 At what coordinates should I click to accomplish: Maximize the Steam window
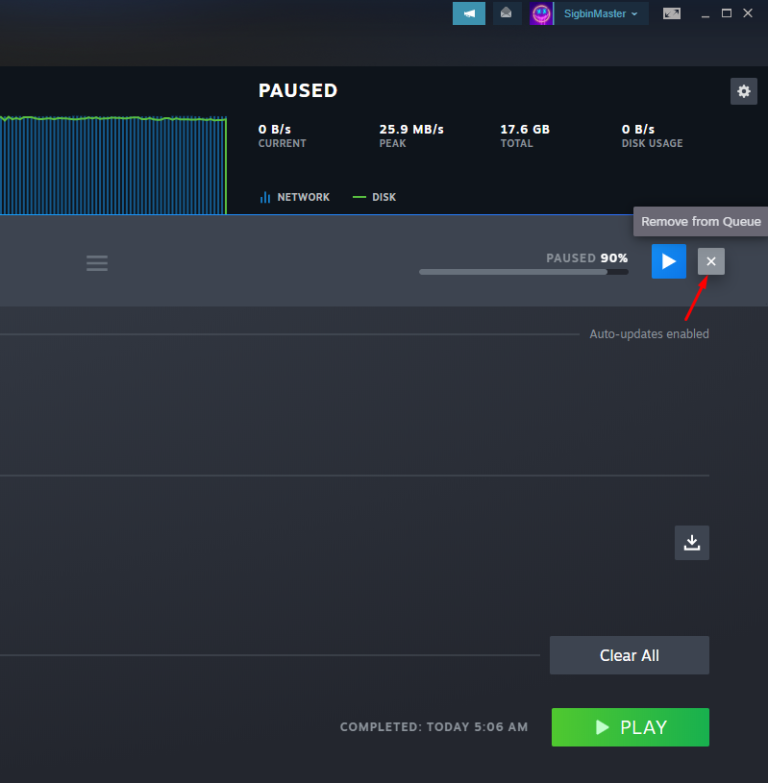(727, 13)
